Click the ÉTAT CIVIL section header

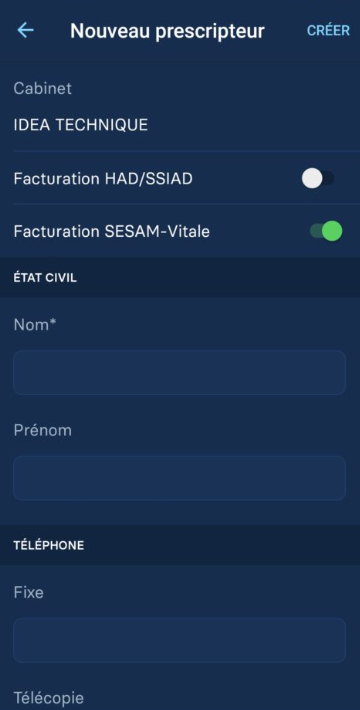(x=45, y=278)
